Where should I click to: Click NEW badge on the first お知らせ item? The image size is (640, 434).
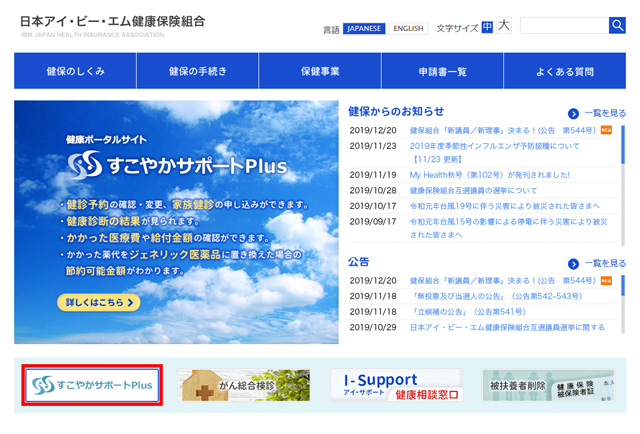[x=606, y=130]
